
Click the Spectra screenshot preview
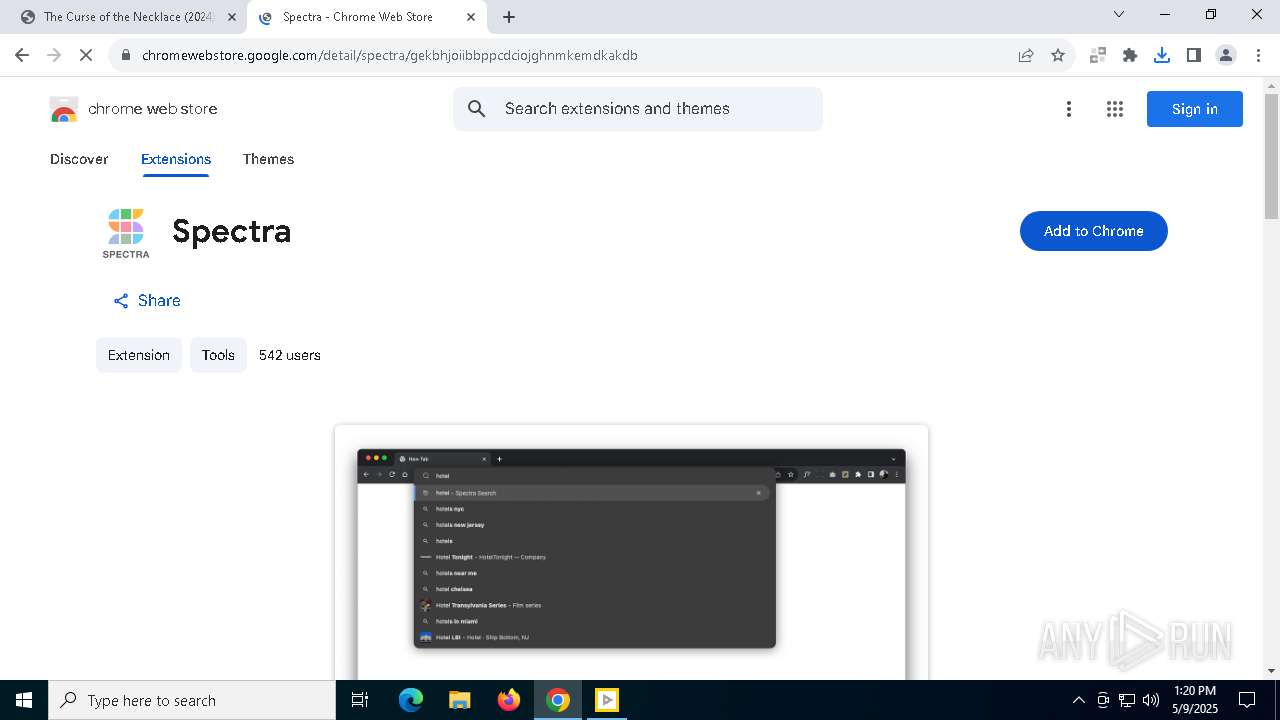631,552
